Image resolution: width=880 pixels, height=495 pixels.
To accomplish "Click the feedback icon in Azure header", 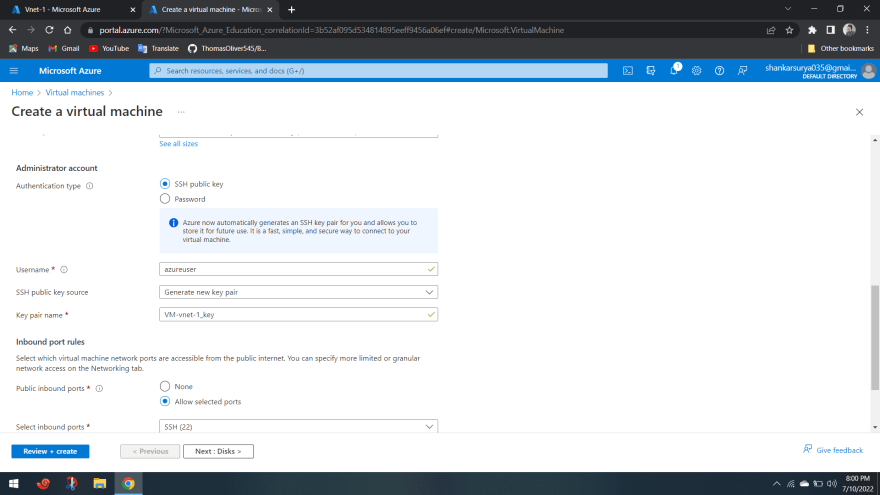I will coord(742,71).
